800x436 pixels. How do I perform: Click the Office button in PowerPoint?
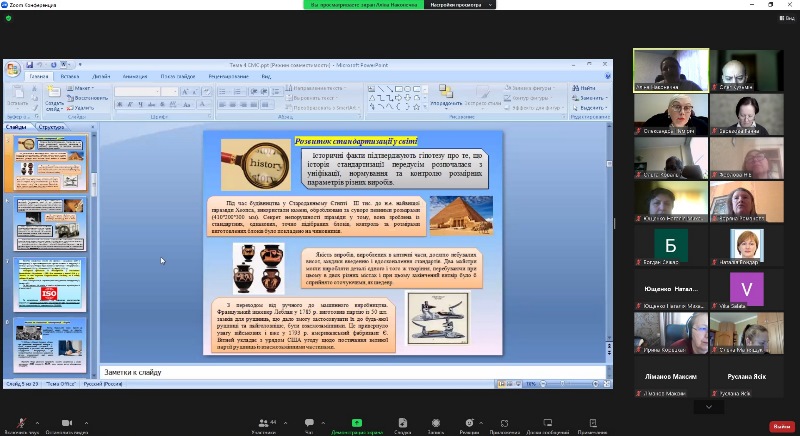coord(12,68)
